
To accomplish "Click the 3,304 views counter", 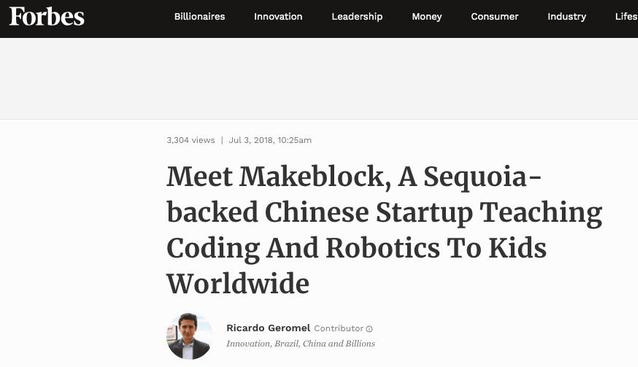I will 190,140.
